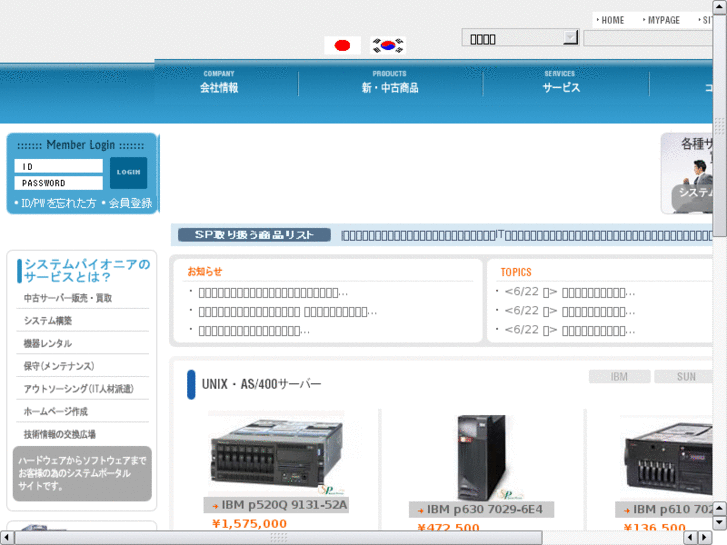Open the SERVICES サービス menu

pos(561,82)
